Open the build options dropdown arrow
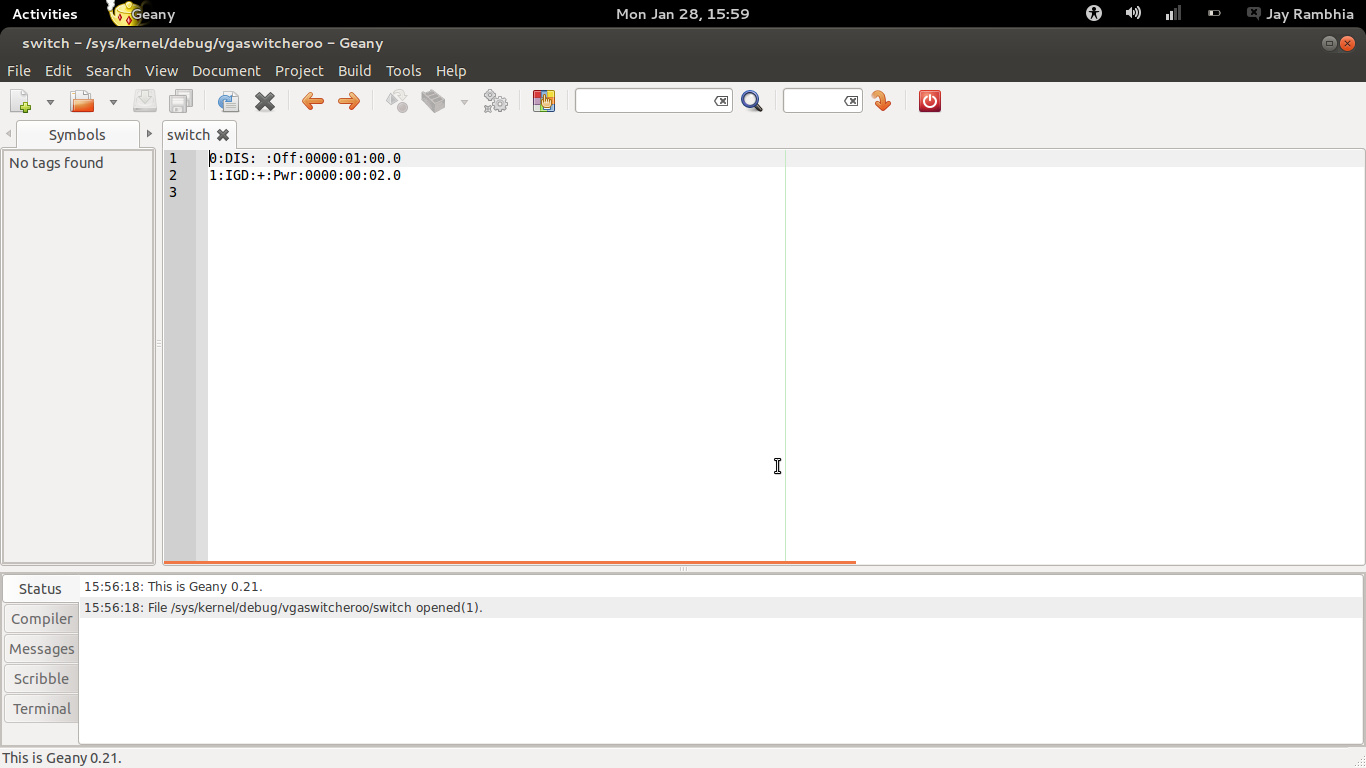 click(x=464, y=102)
